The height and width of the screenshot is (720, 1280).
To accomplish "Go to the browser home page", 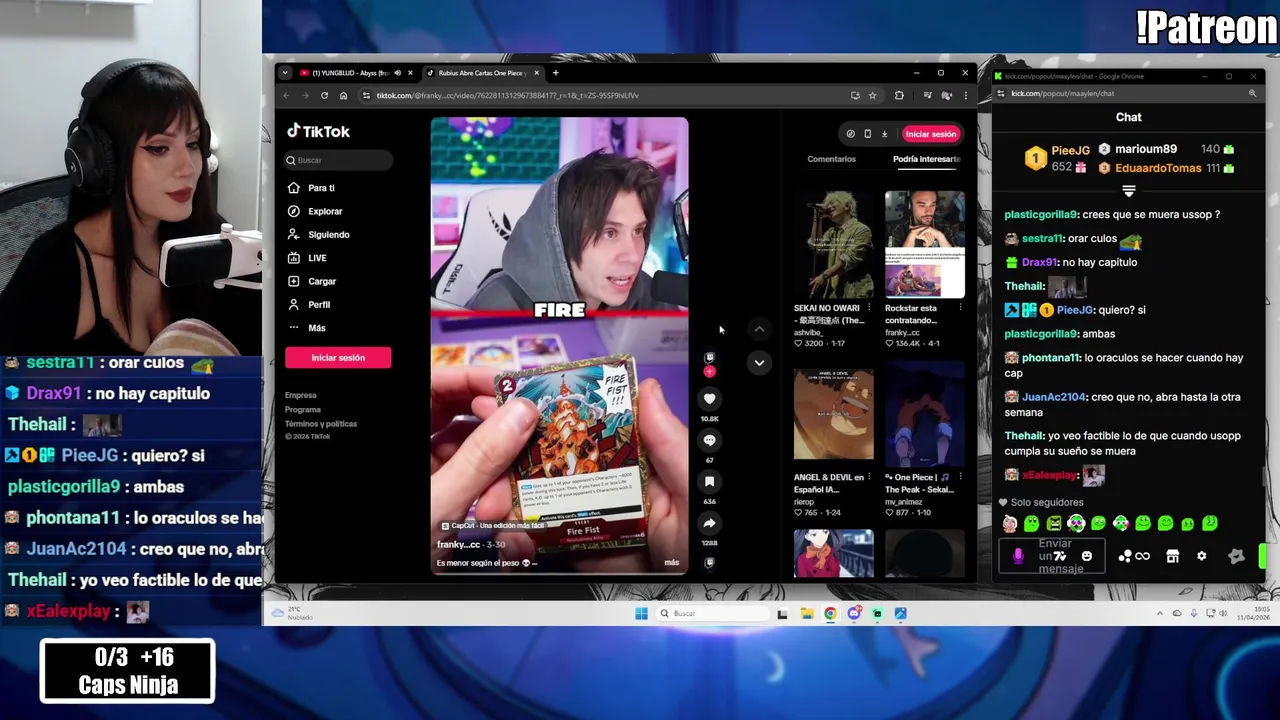I will pyautogui.click(x=343, y=95).
